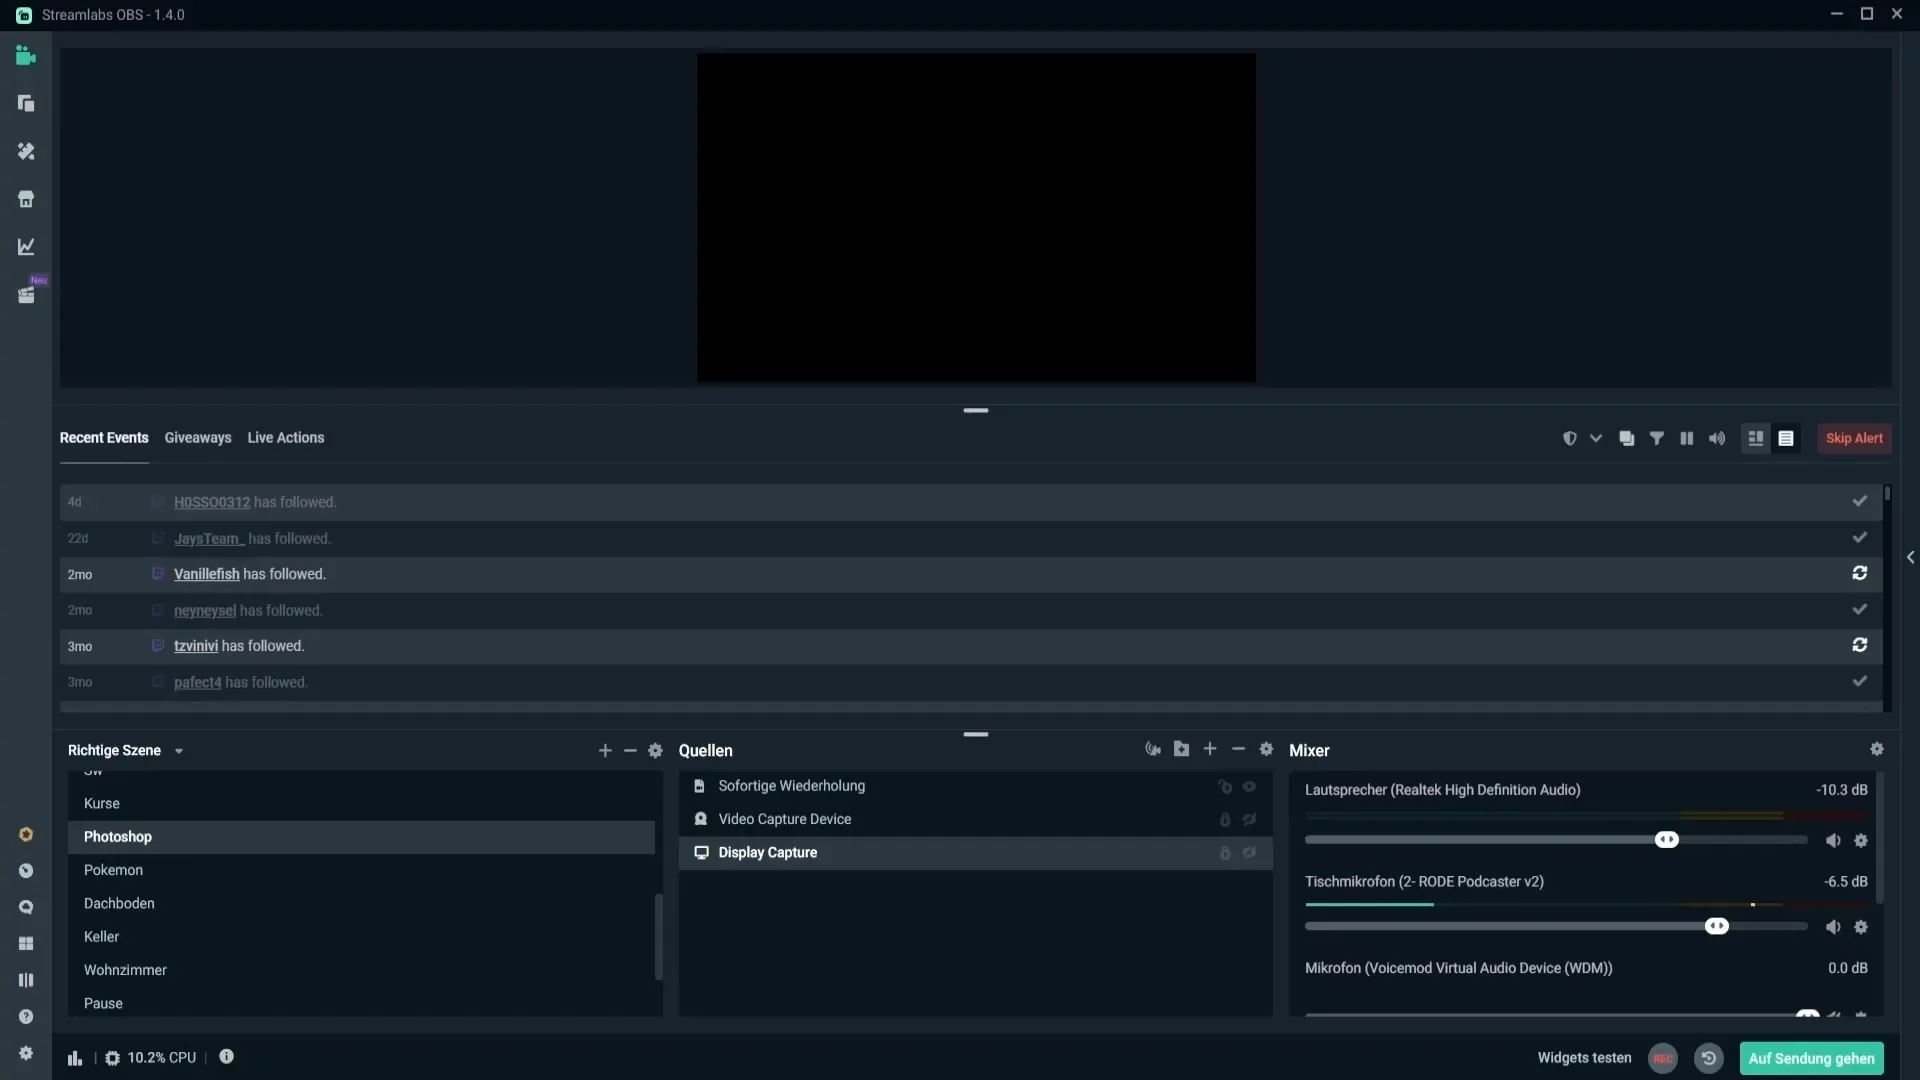Remove the selected source with Quellen minus
Screen dimensions: 1920x1080
point(1239,749)
